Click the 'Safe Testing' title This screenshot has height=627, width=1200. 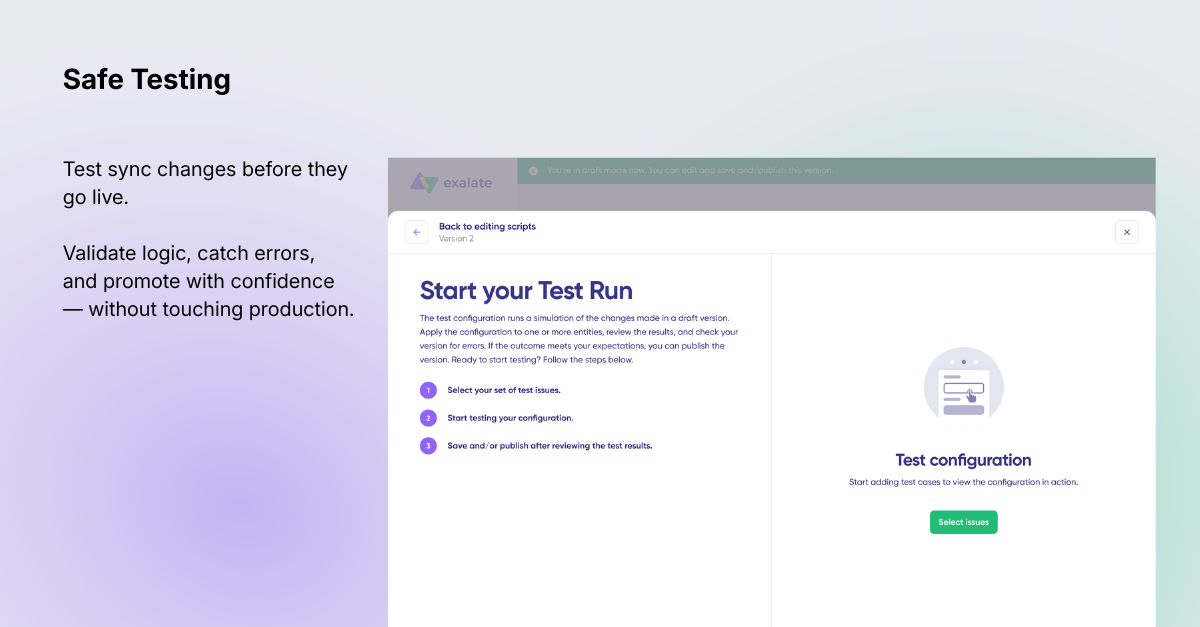[x=147, y=79]
